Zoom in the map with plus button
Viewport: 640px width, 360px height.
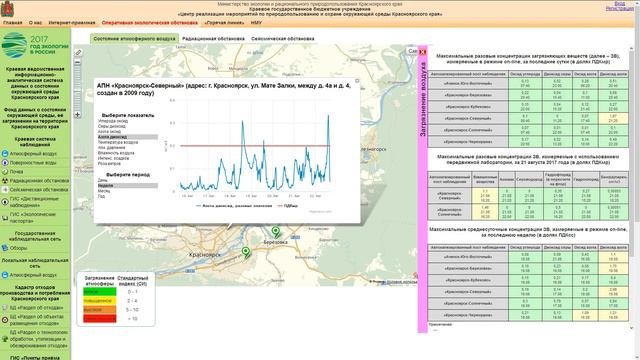point(78,115)
